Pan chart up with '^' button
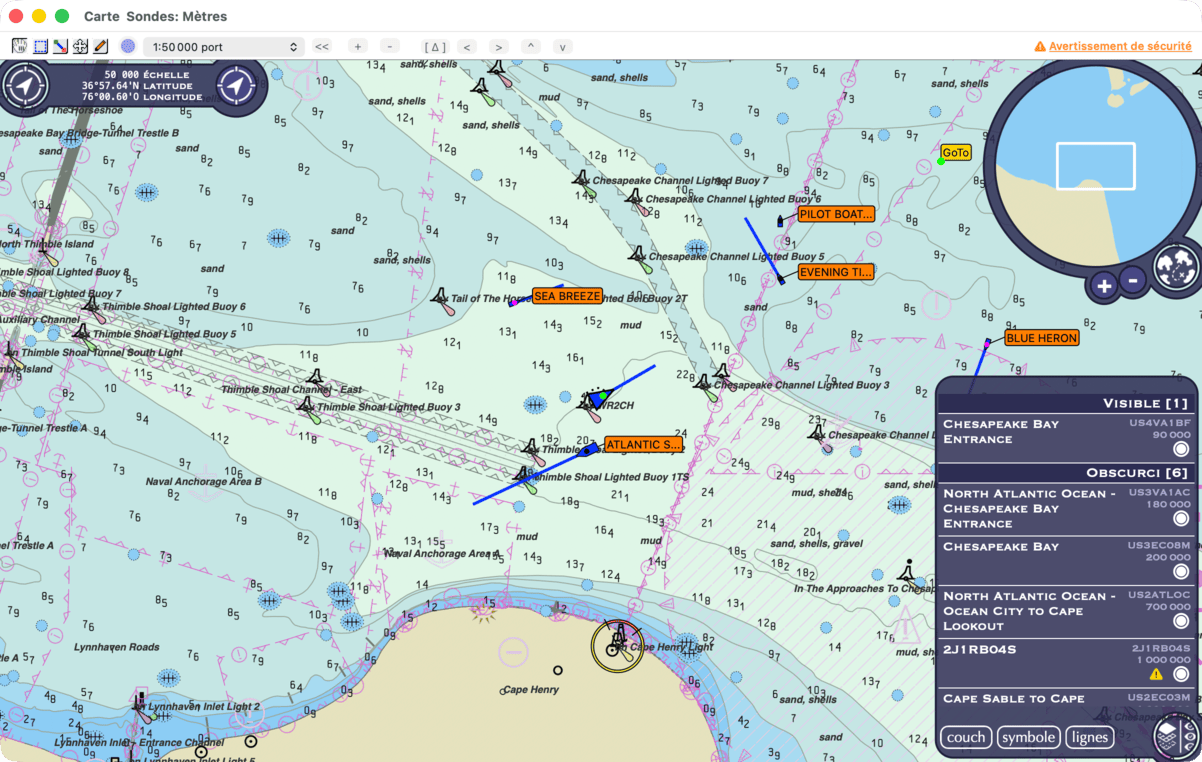1202x762 pixels. 531,46
